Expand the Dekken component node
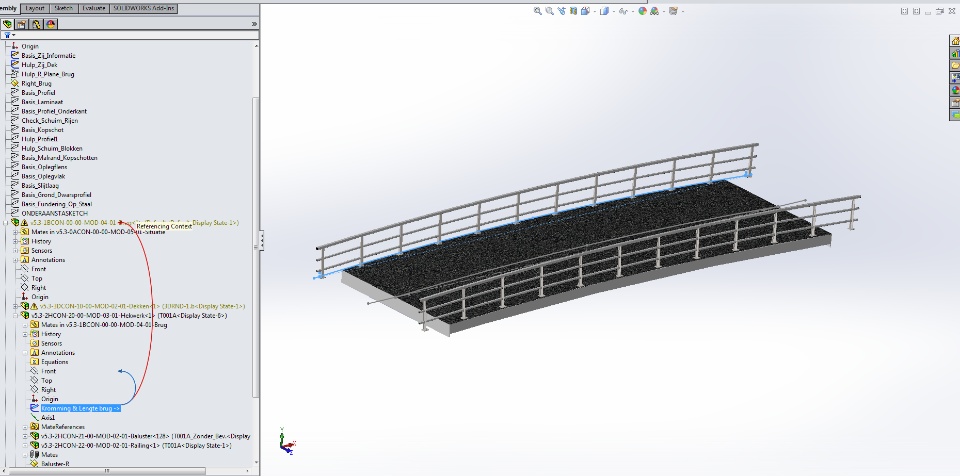 [x=15, y=306]
